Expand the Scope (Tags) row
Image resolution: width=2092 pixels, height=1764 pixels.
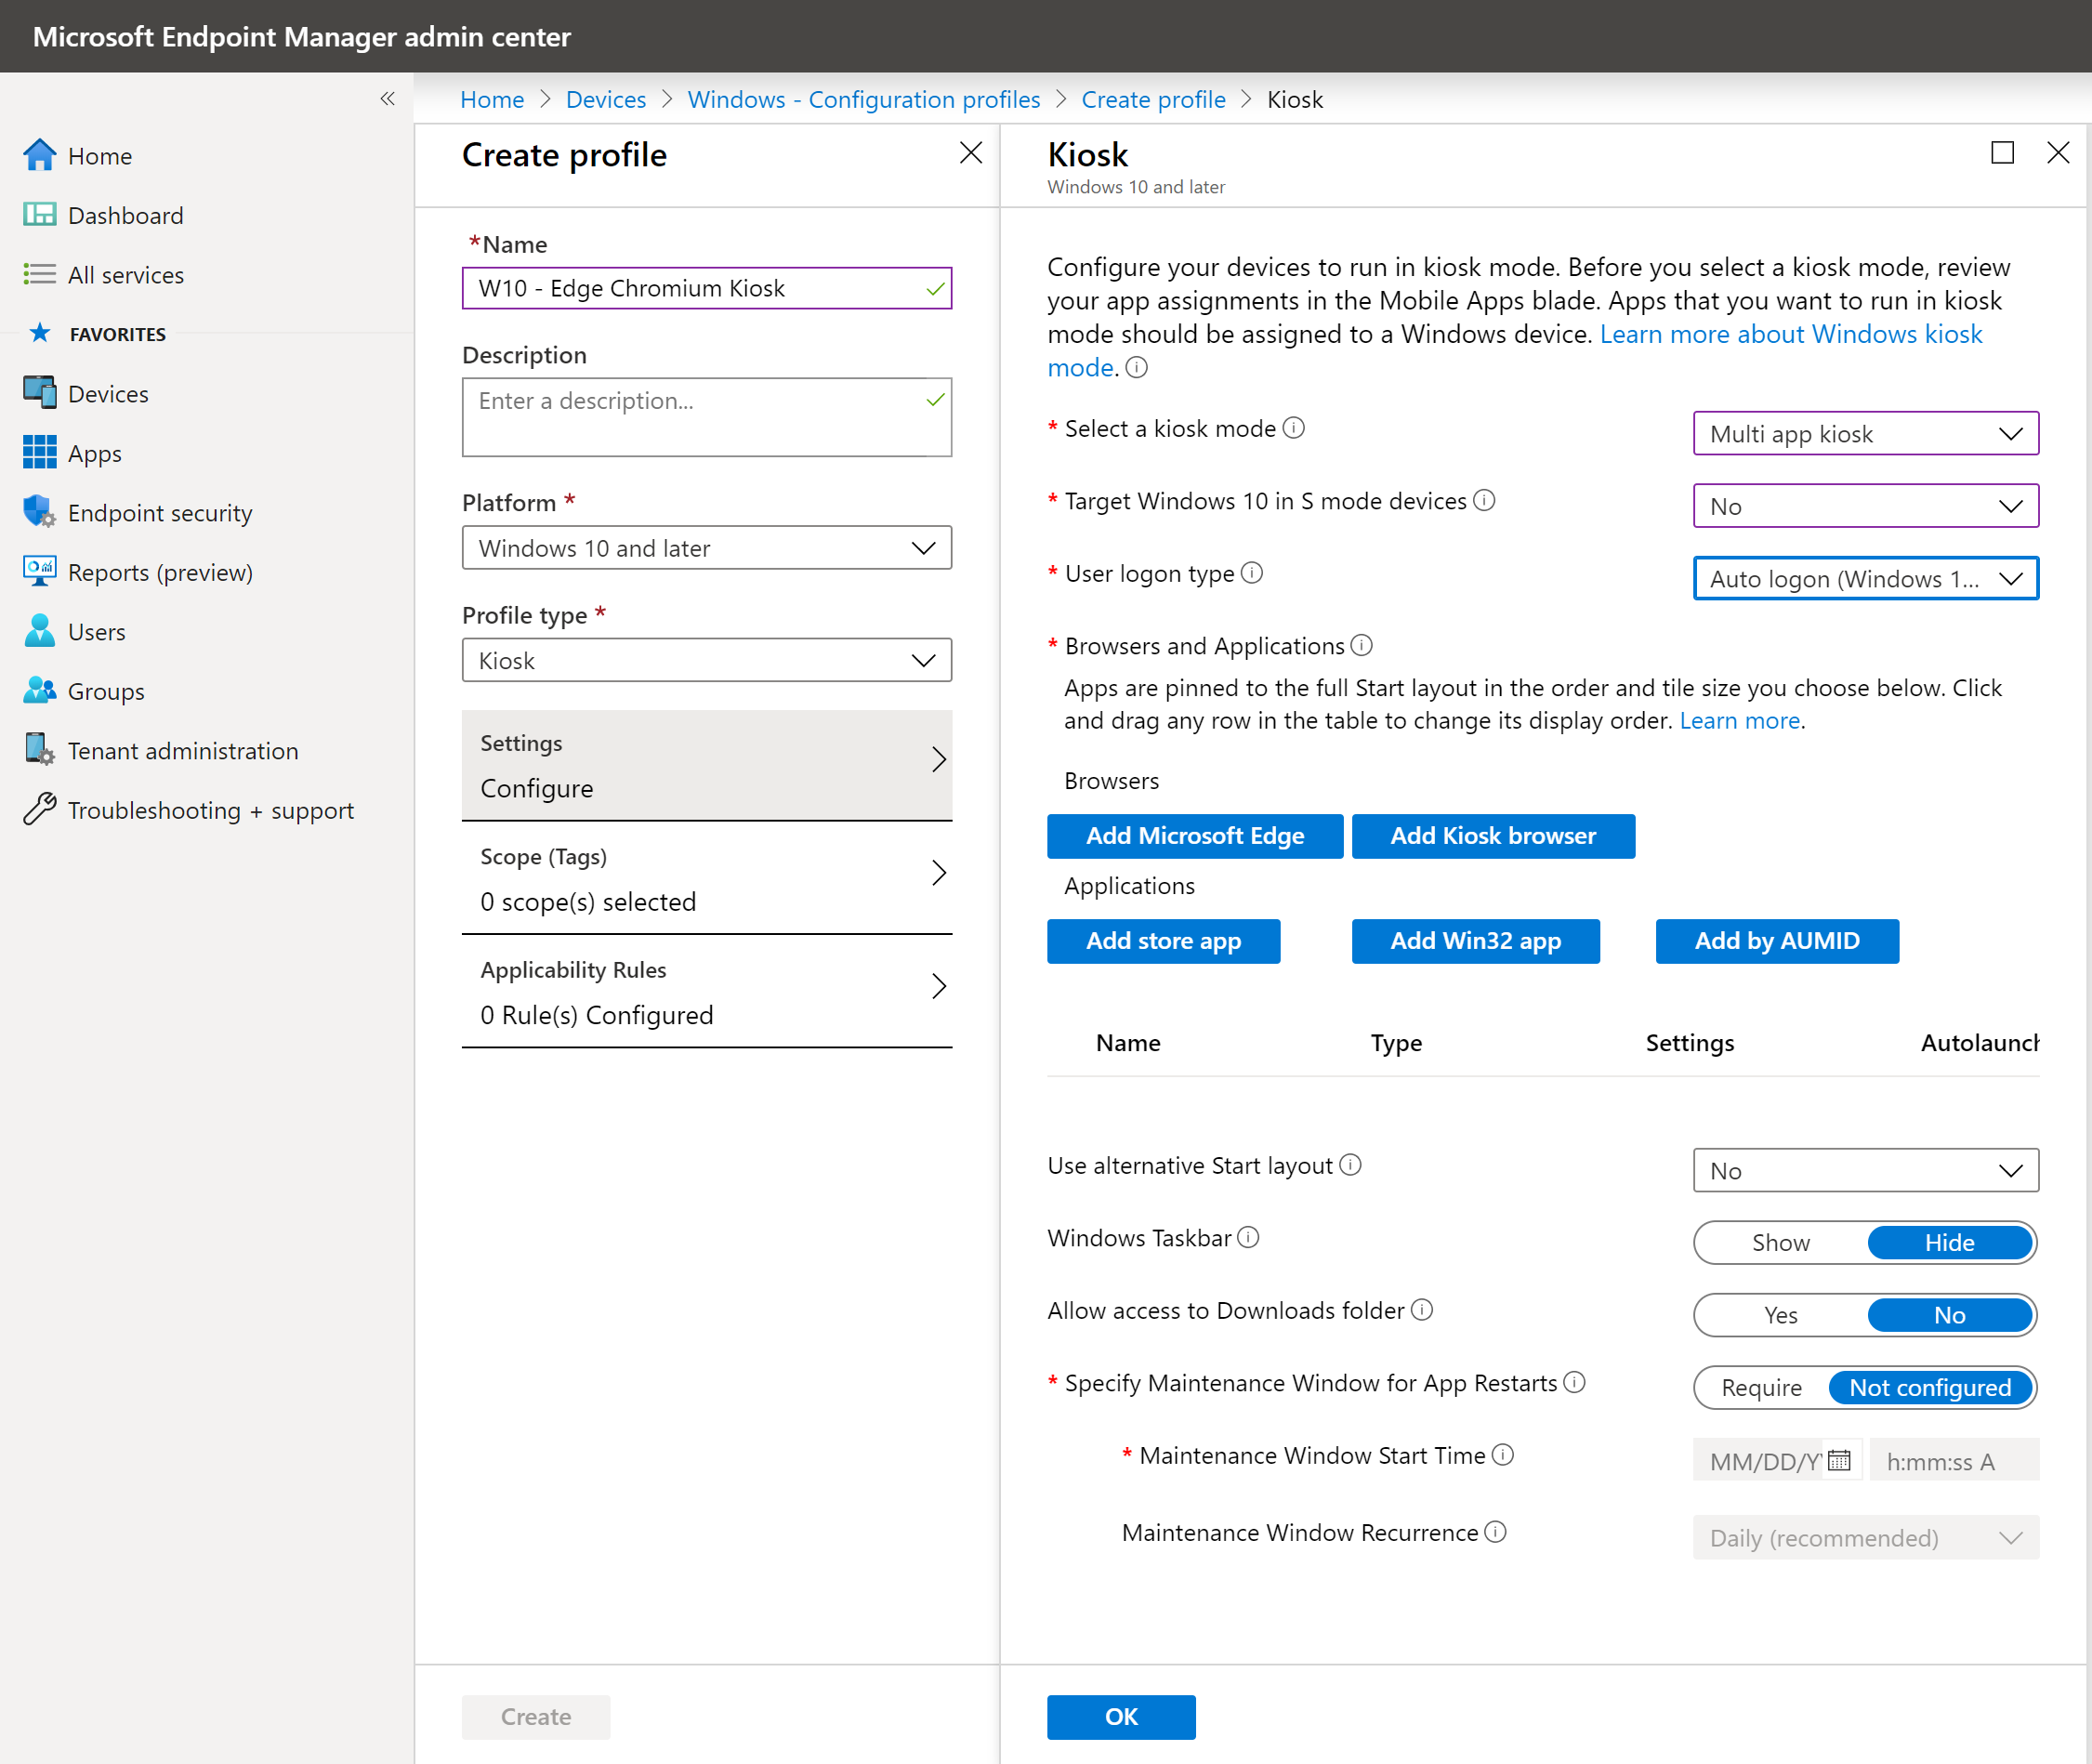pyautogui.click(x=707, y=878)
